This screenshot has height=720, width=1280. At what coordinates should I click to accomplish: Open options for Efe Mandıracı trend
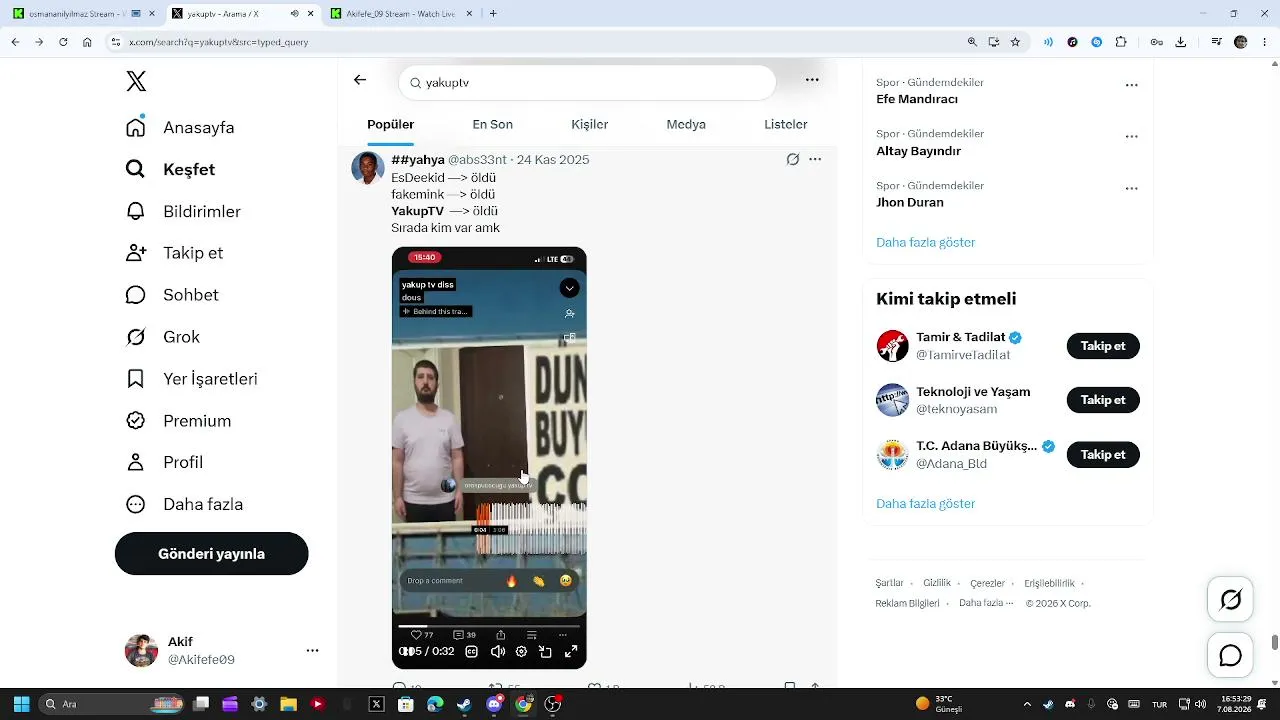point(1132,86)
